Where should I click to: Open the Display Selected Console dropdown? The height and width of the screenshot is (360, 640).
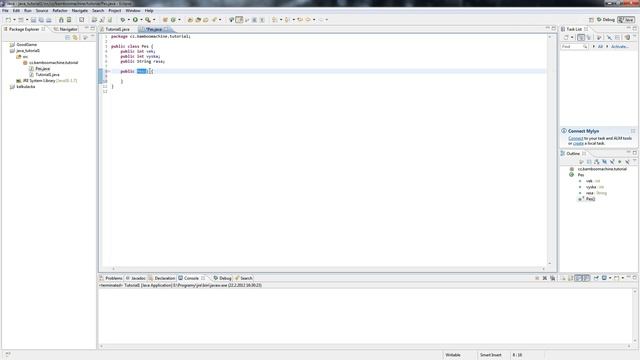coord(610,278)
